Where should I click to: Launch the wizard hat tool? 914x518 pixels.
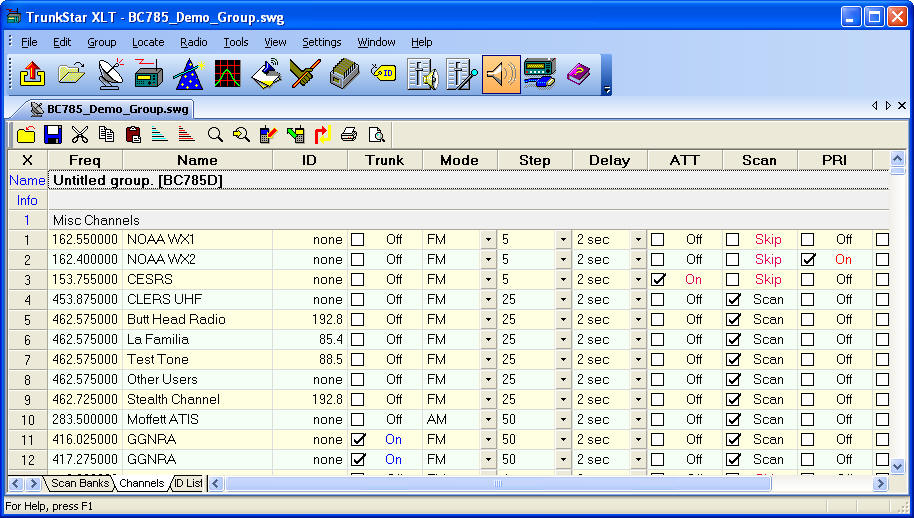point(189,74)
